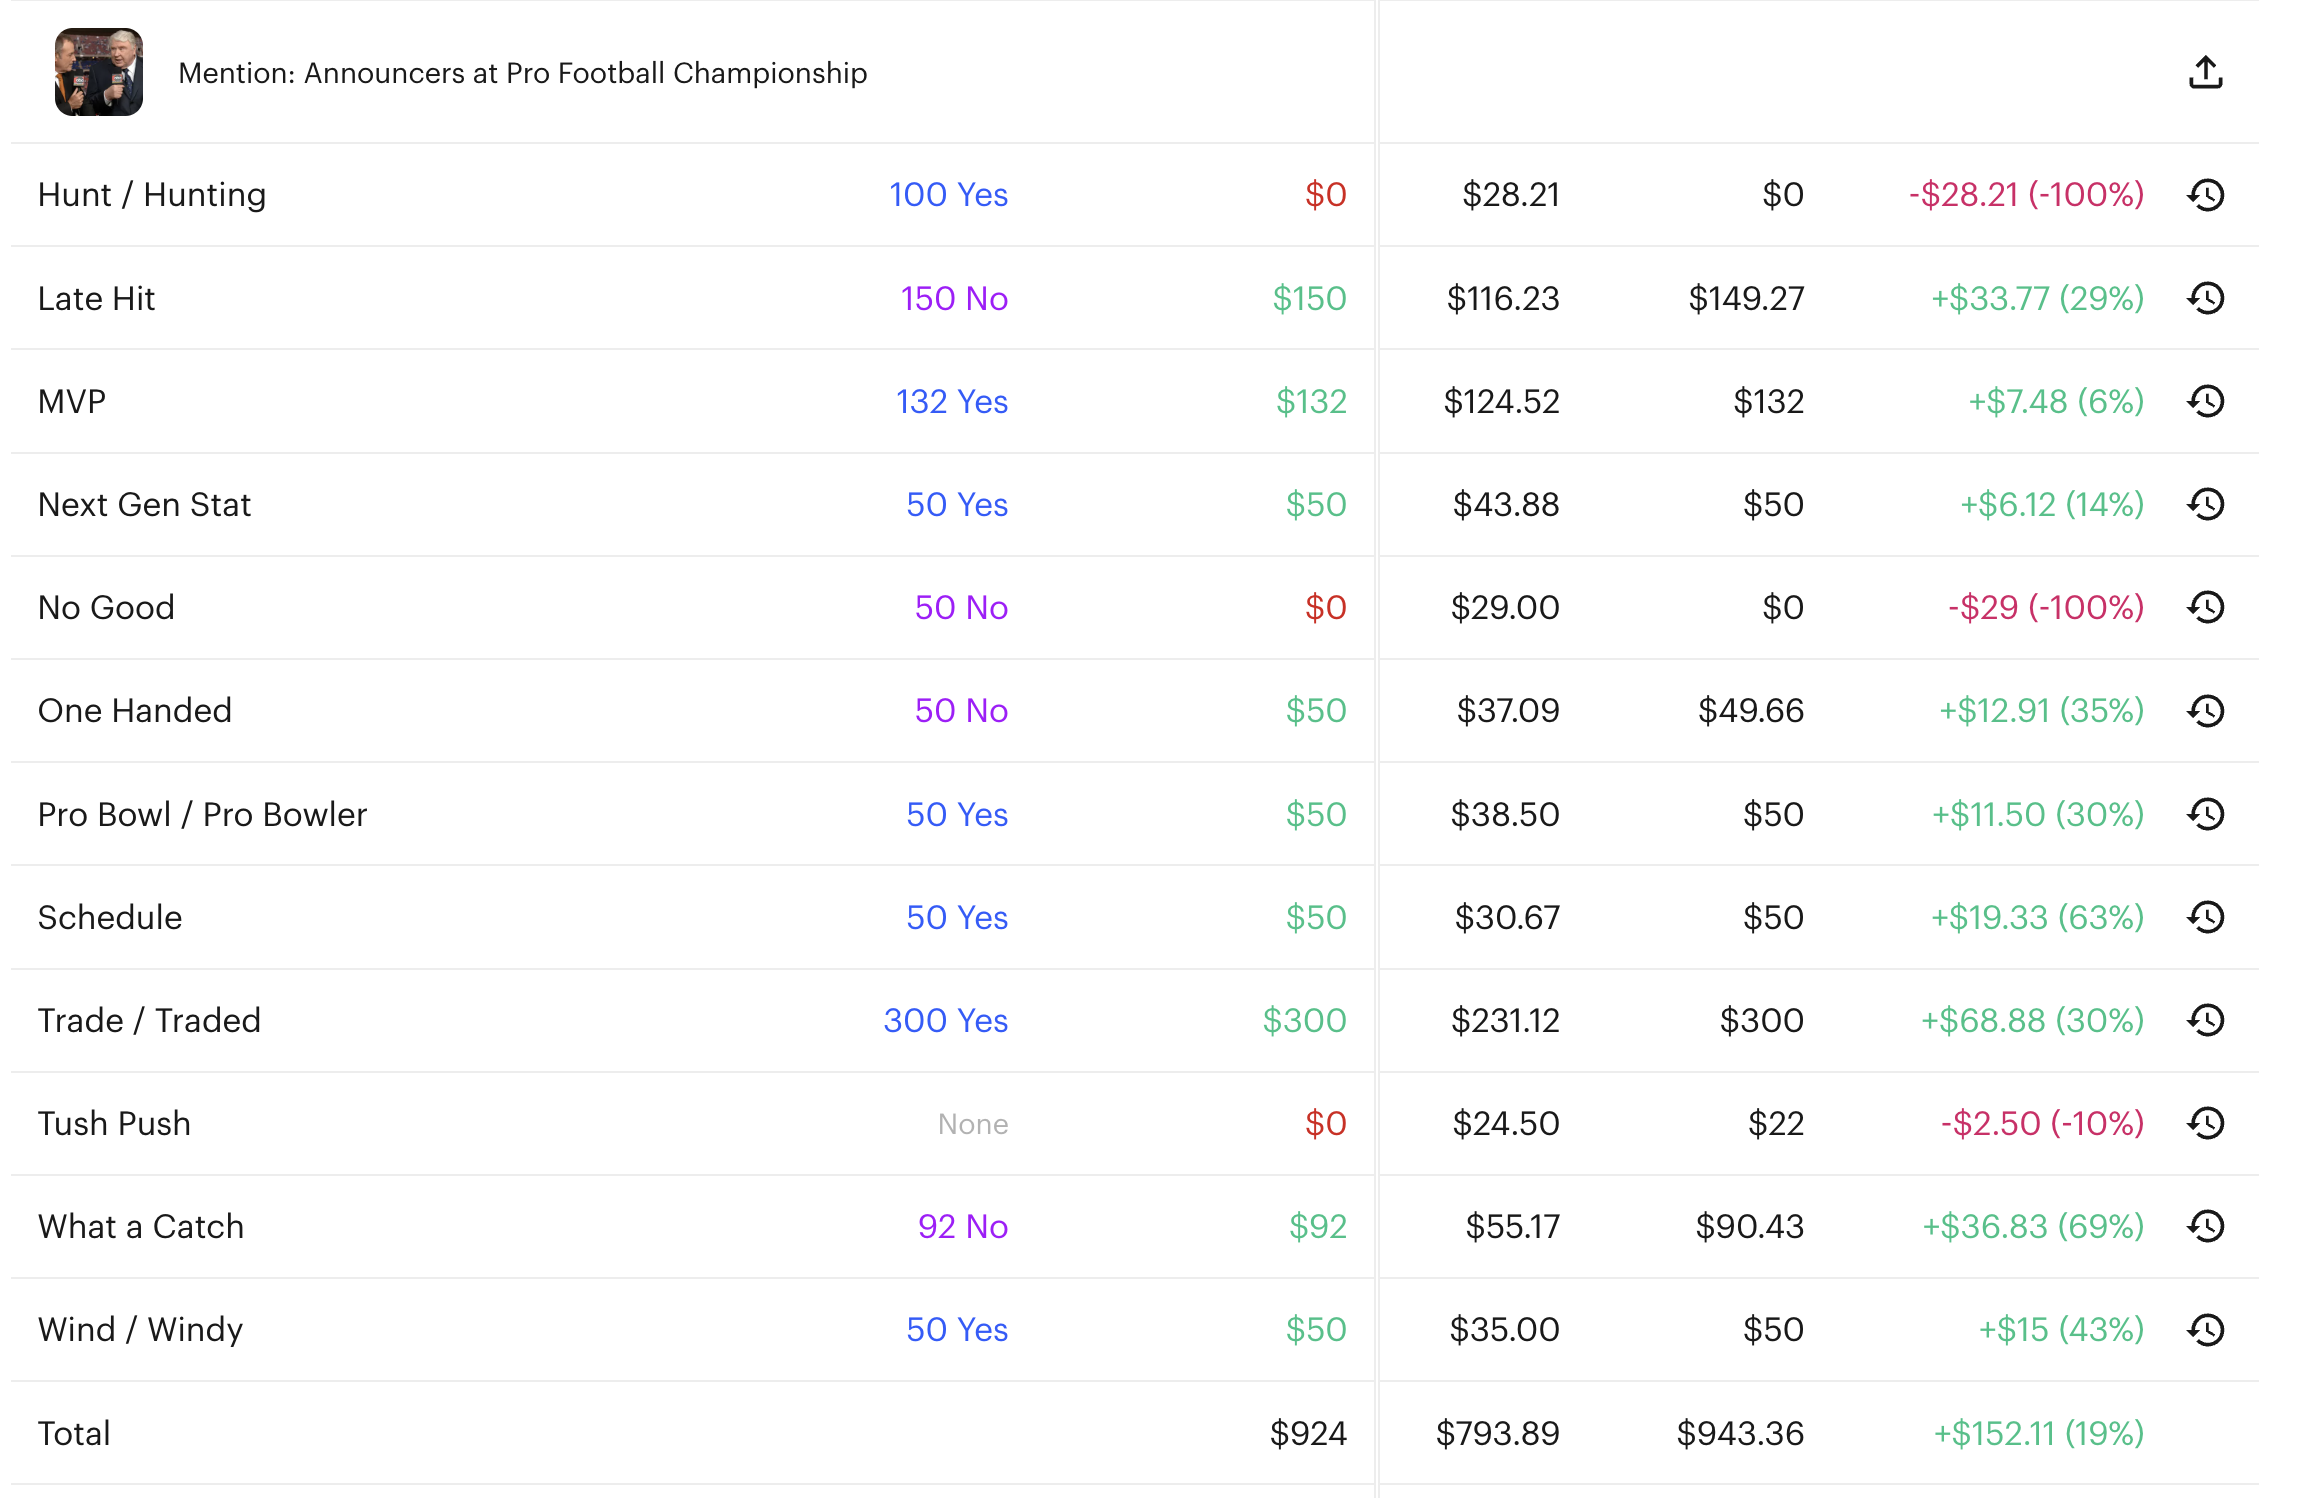Click the 92 No position text
This screenshot has height=1498, width=2304.
tap(962, 1227)
